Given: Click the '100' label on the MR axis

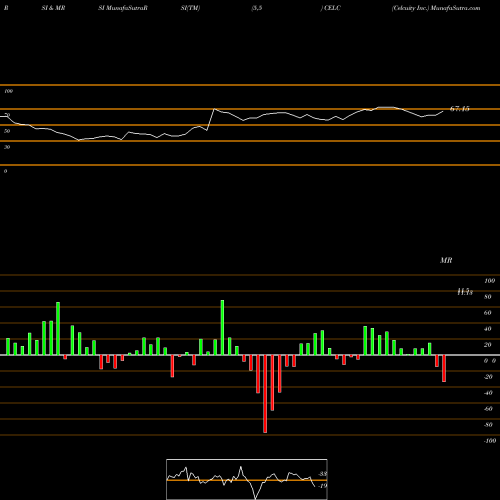Looking at the screenshot, I should click(x=490, y=281).
